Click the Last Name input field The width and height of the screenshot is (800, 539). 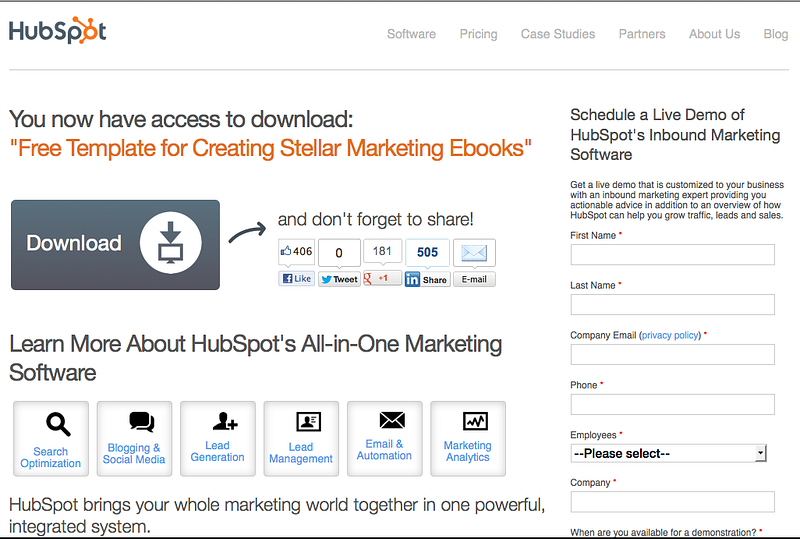click(672, 305)
